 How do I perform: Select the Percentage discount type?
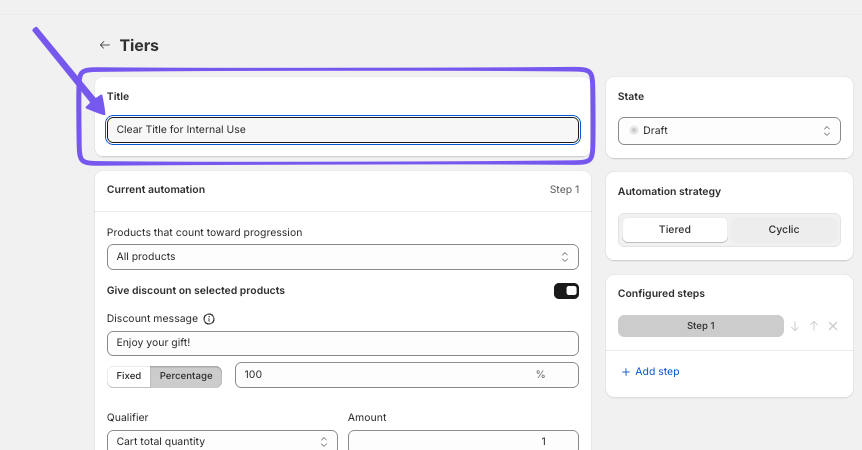186,376
